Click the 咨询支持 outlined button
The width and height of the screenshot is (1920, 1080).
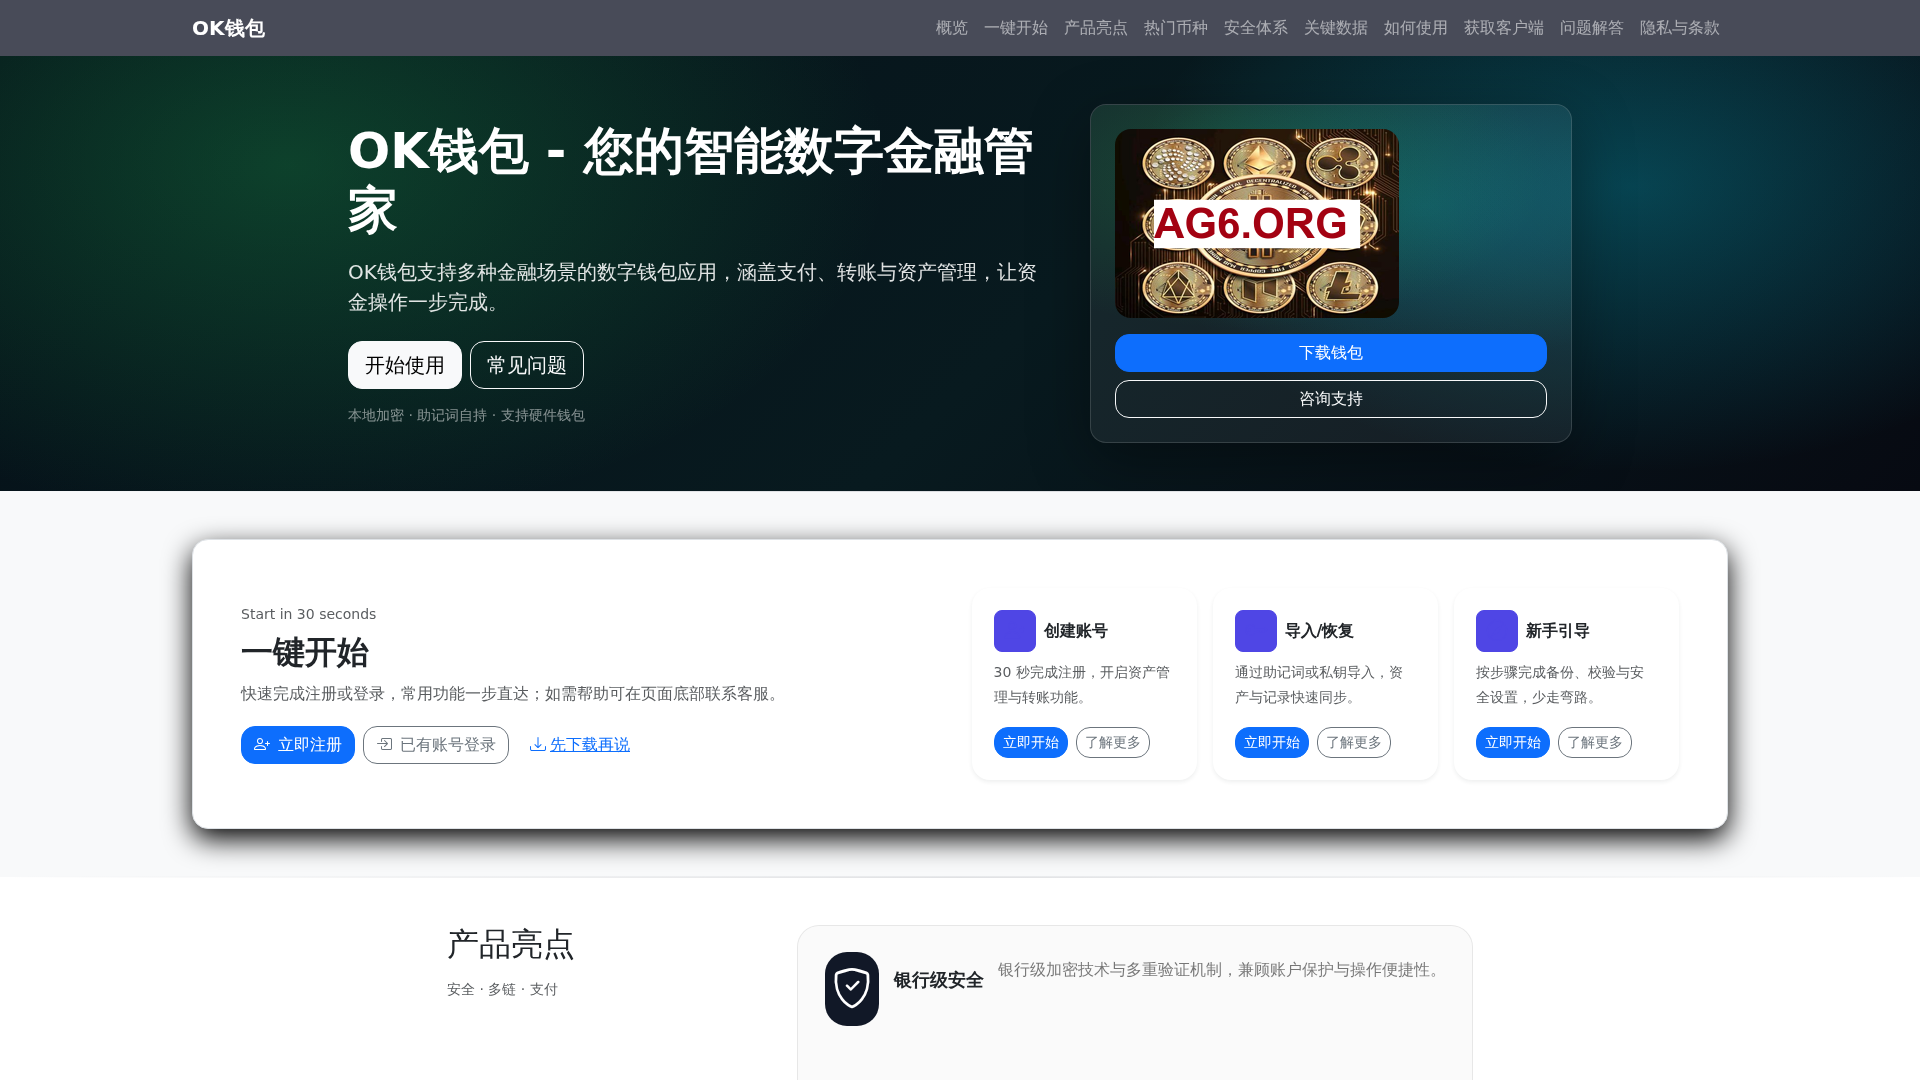coord(1331,399)
